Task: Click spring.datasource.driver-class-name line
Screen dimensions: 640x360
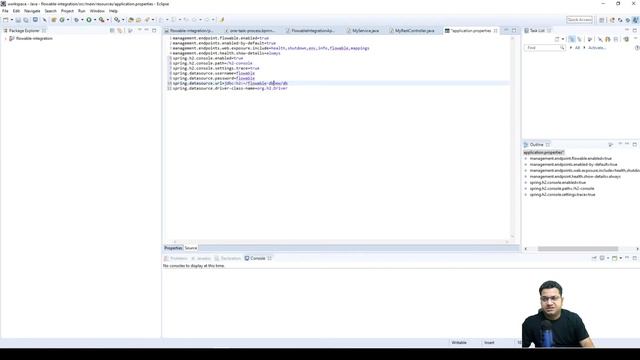Action: 230,88
